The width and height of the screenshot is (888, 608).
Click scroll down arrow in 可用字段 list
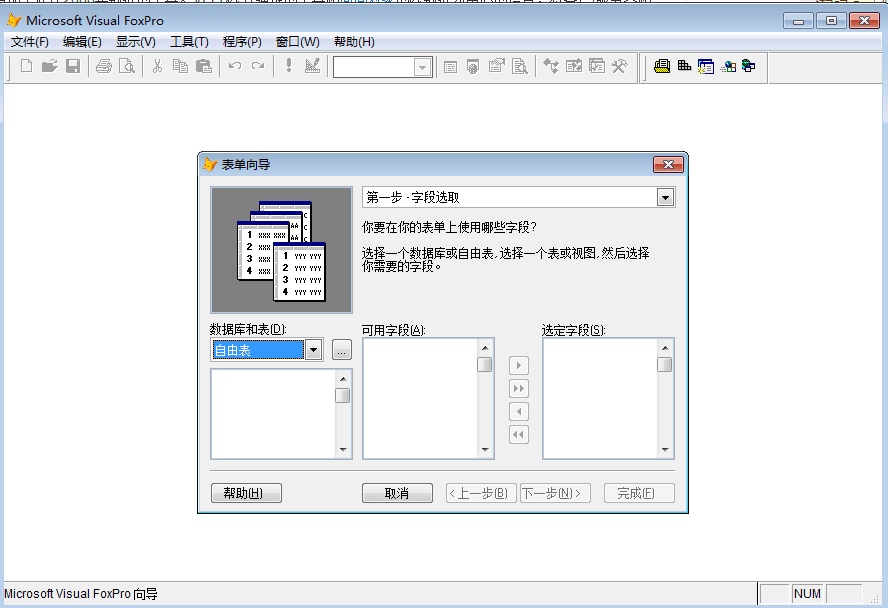pyautogui.click(x=485, y=449)
